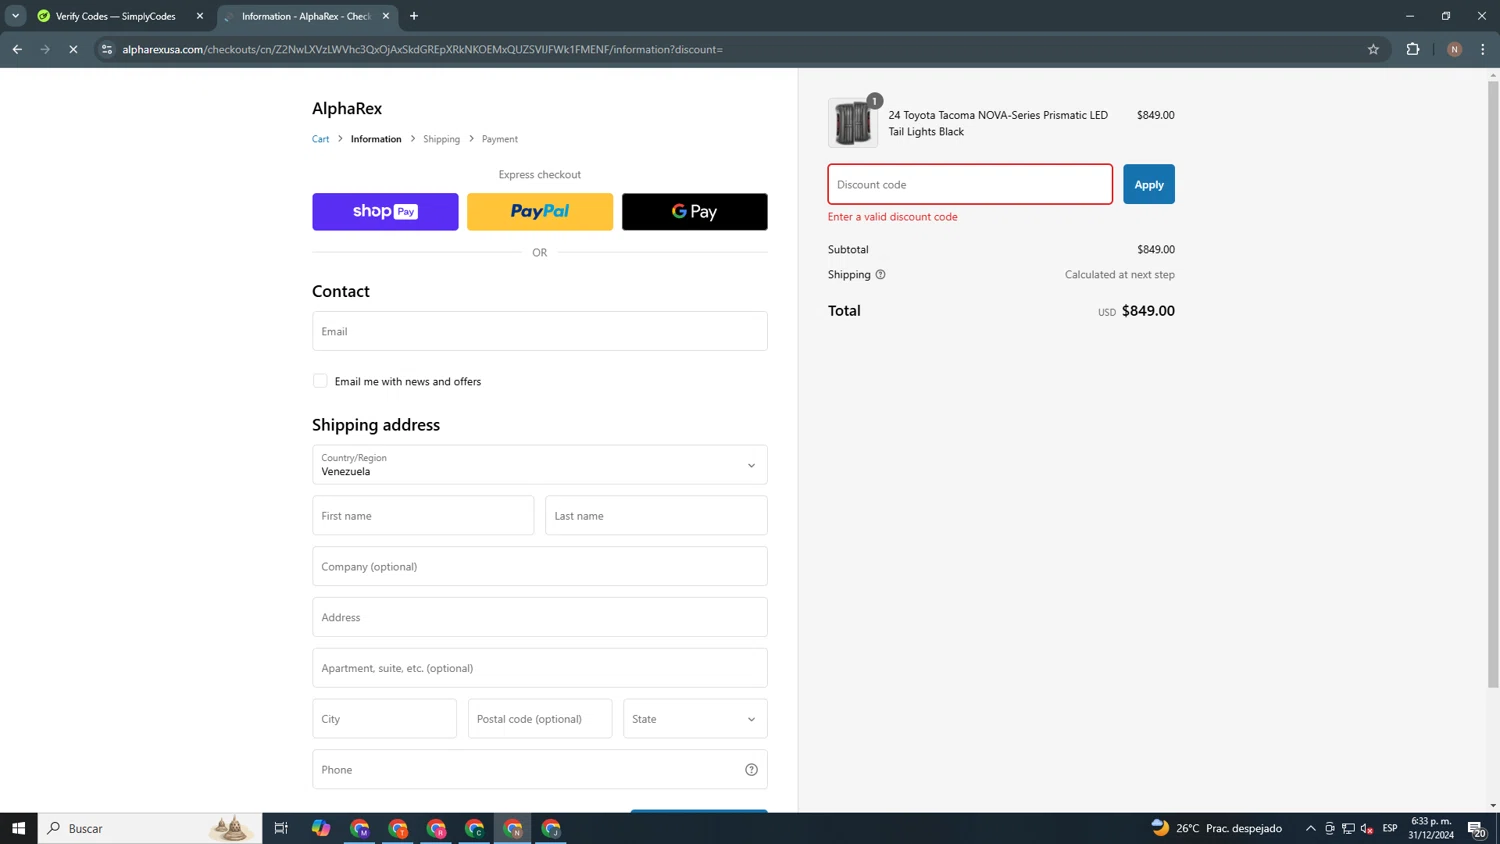This screenshot has width=1500, height=844.
Task: Open the State dropdown
Action: pos(695,719)
